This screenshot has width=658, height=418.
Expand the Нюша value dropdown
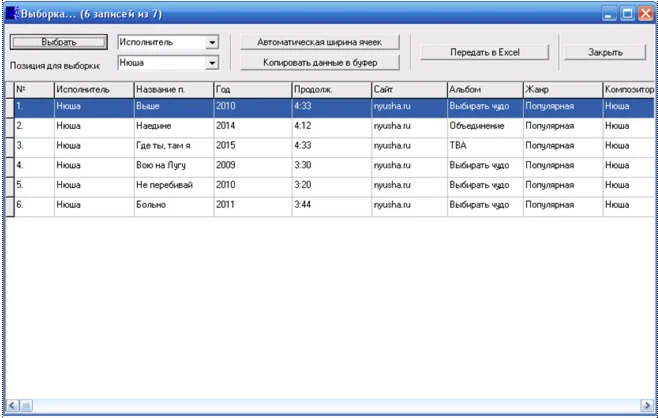click(x=212, y=63)
